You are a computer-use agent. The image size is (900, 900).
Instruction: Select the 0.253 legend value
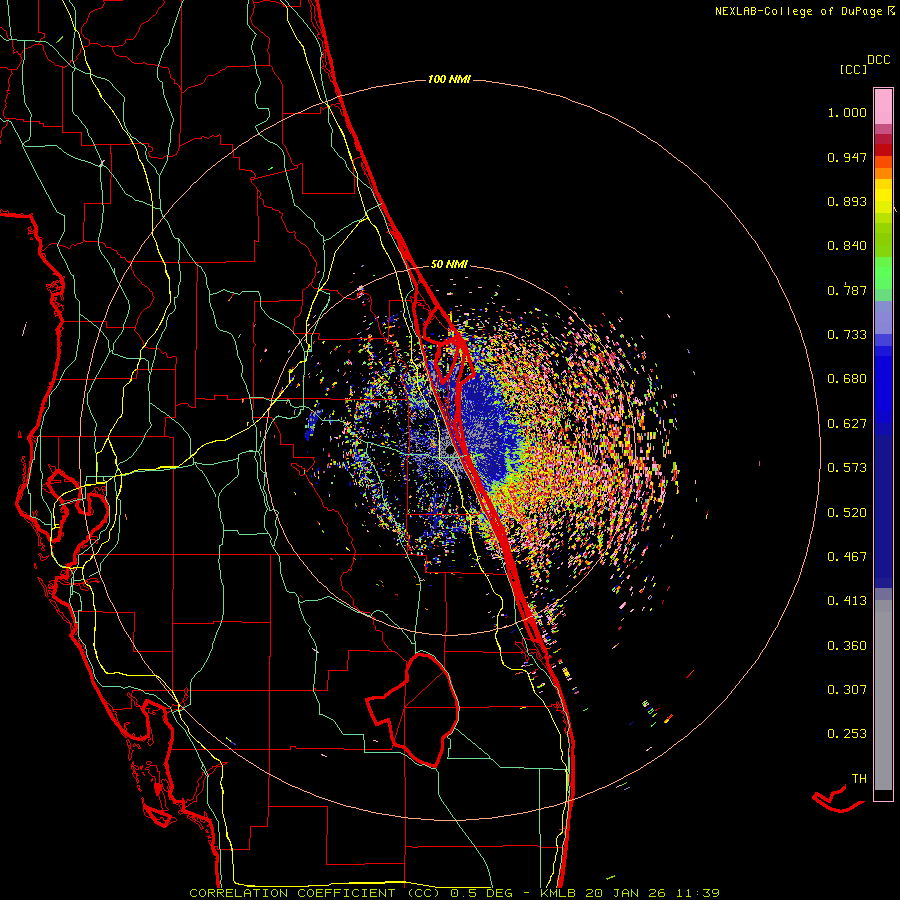pos(847,734)
